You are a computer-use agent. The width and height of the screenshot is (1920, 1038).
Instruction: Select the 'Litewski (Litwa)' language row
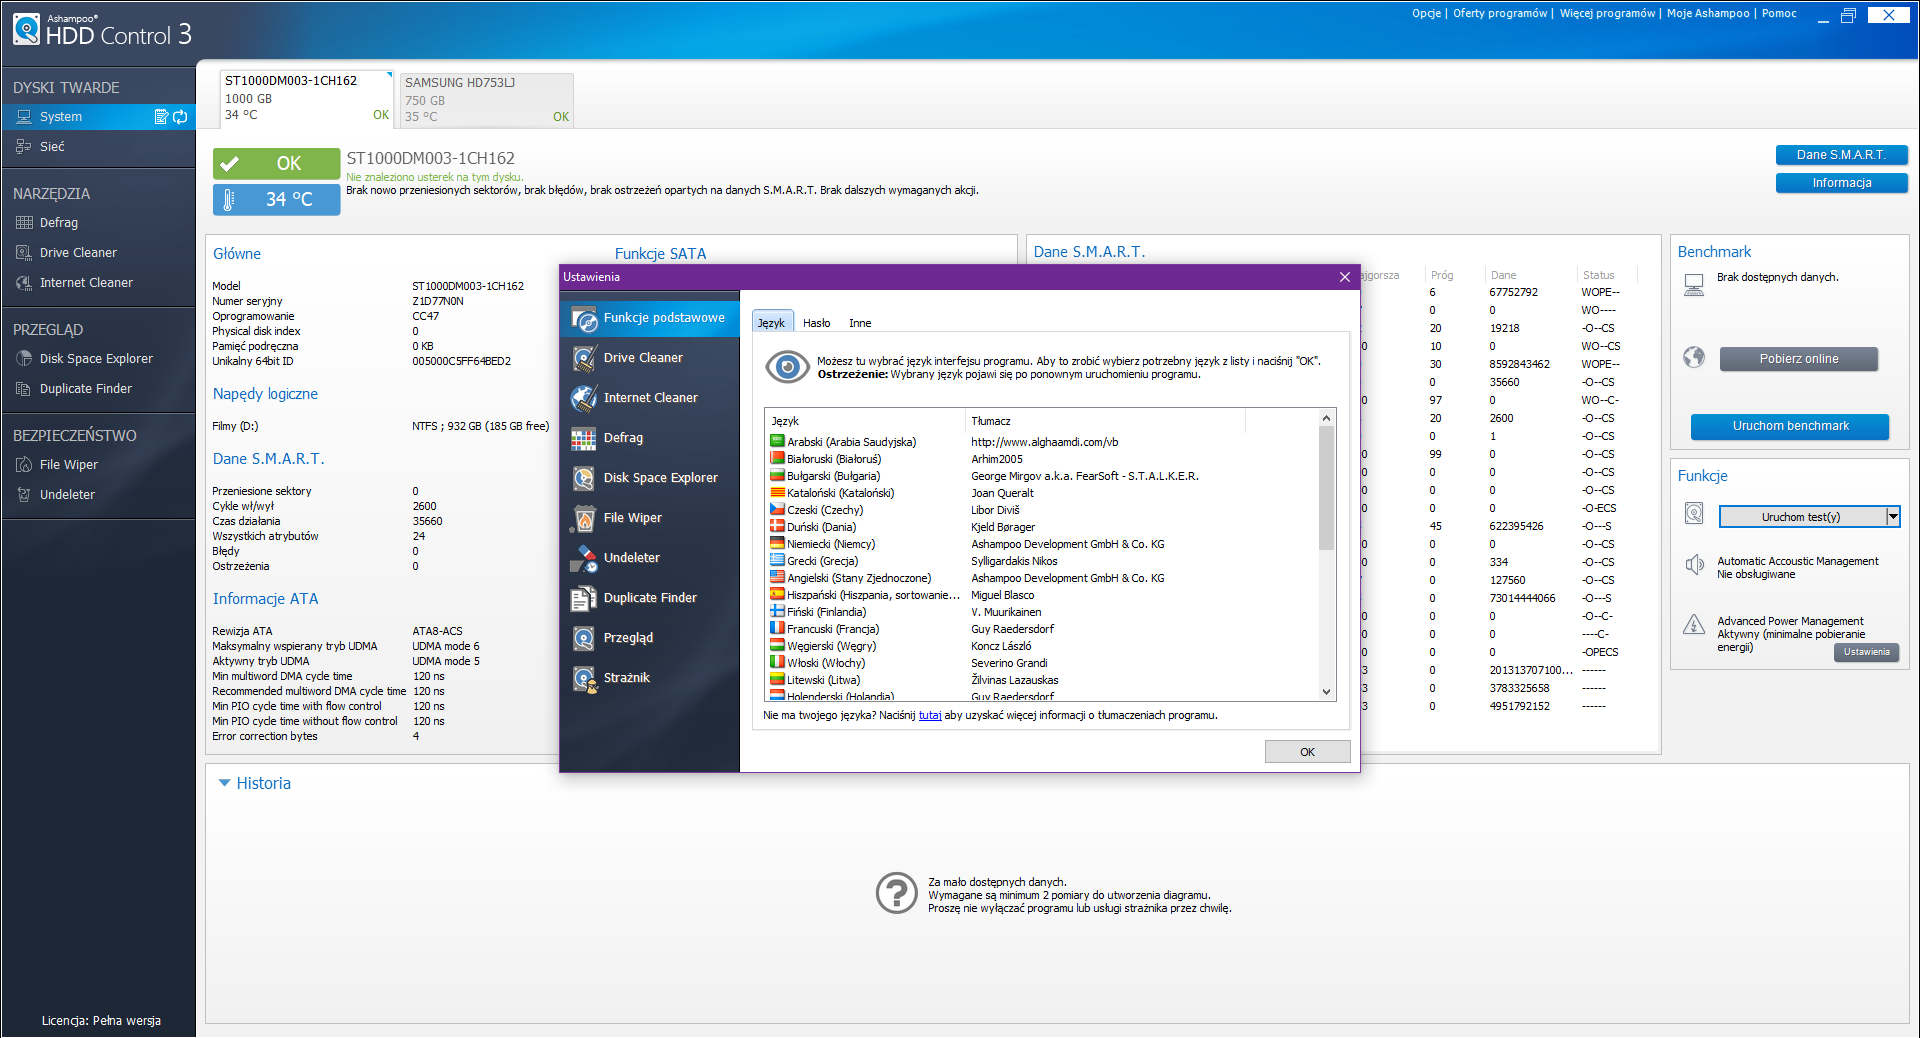pos(1042,680)
